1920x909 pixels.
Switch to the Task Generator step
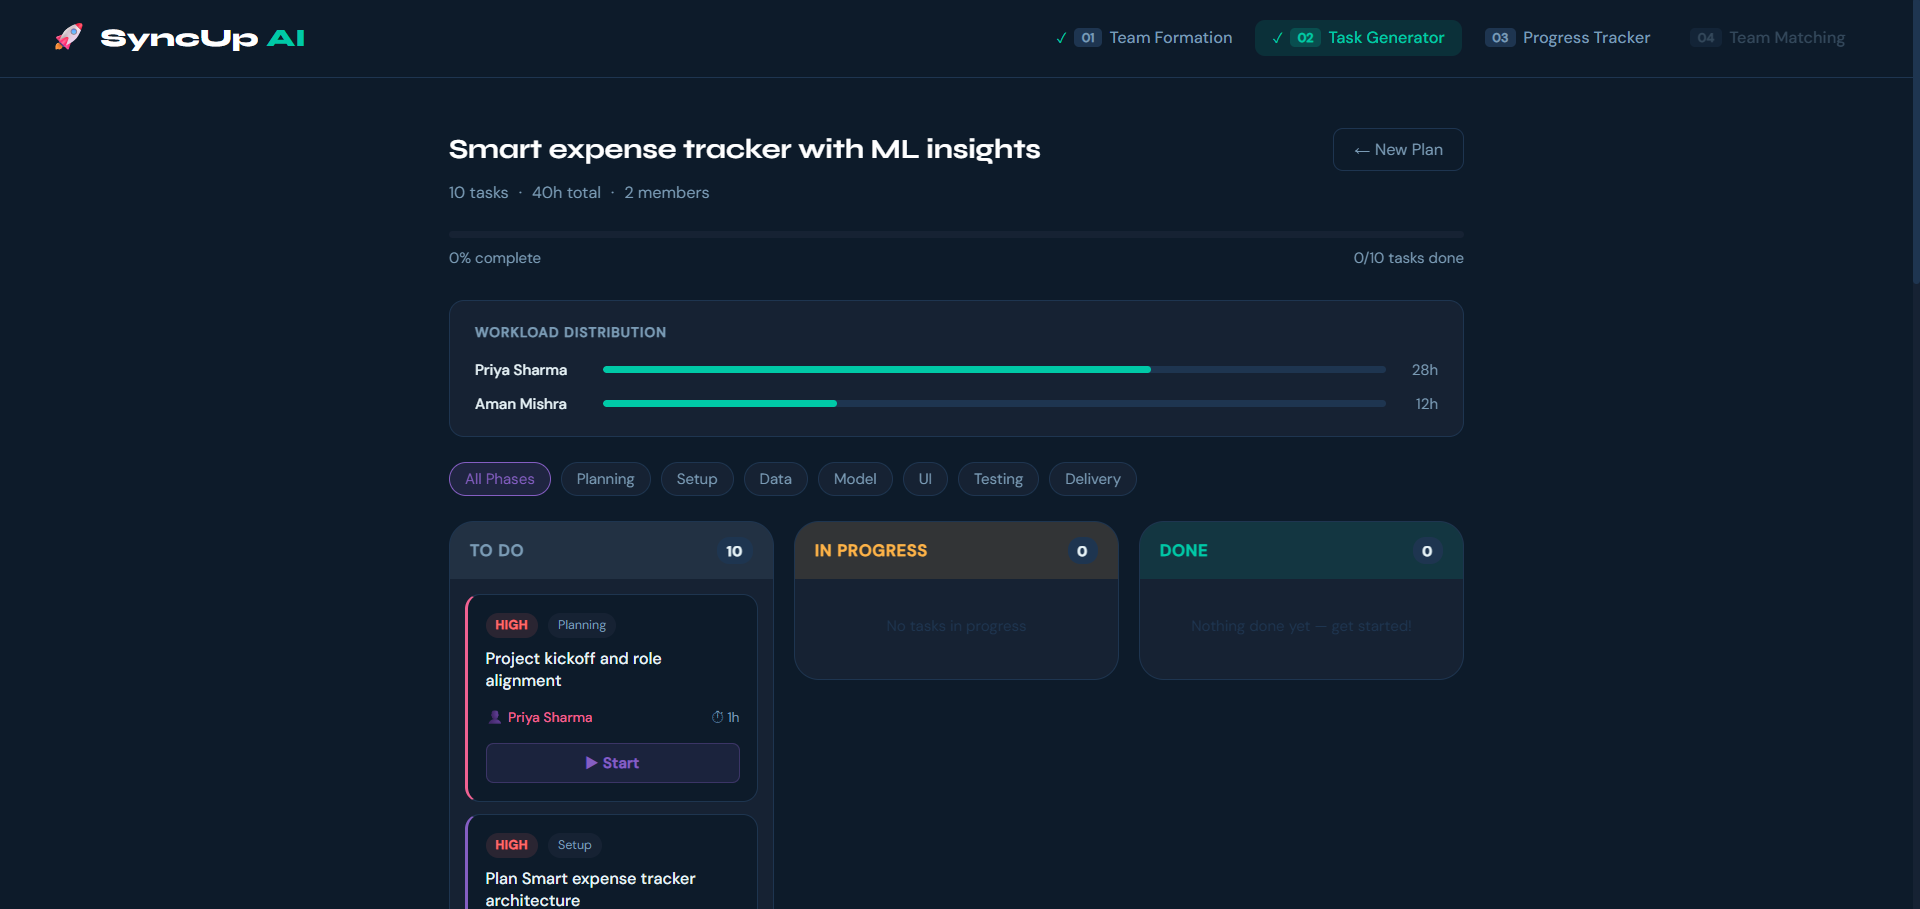click(x=1358, y=38)
